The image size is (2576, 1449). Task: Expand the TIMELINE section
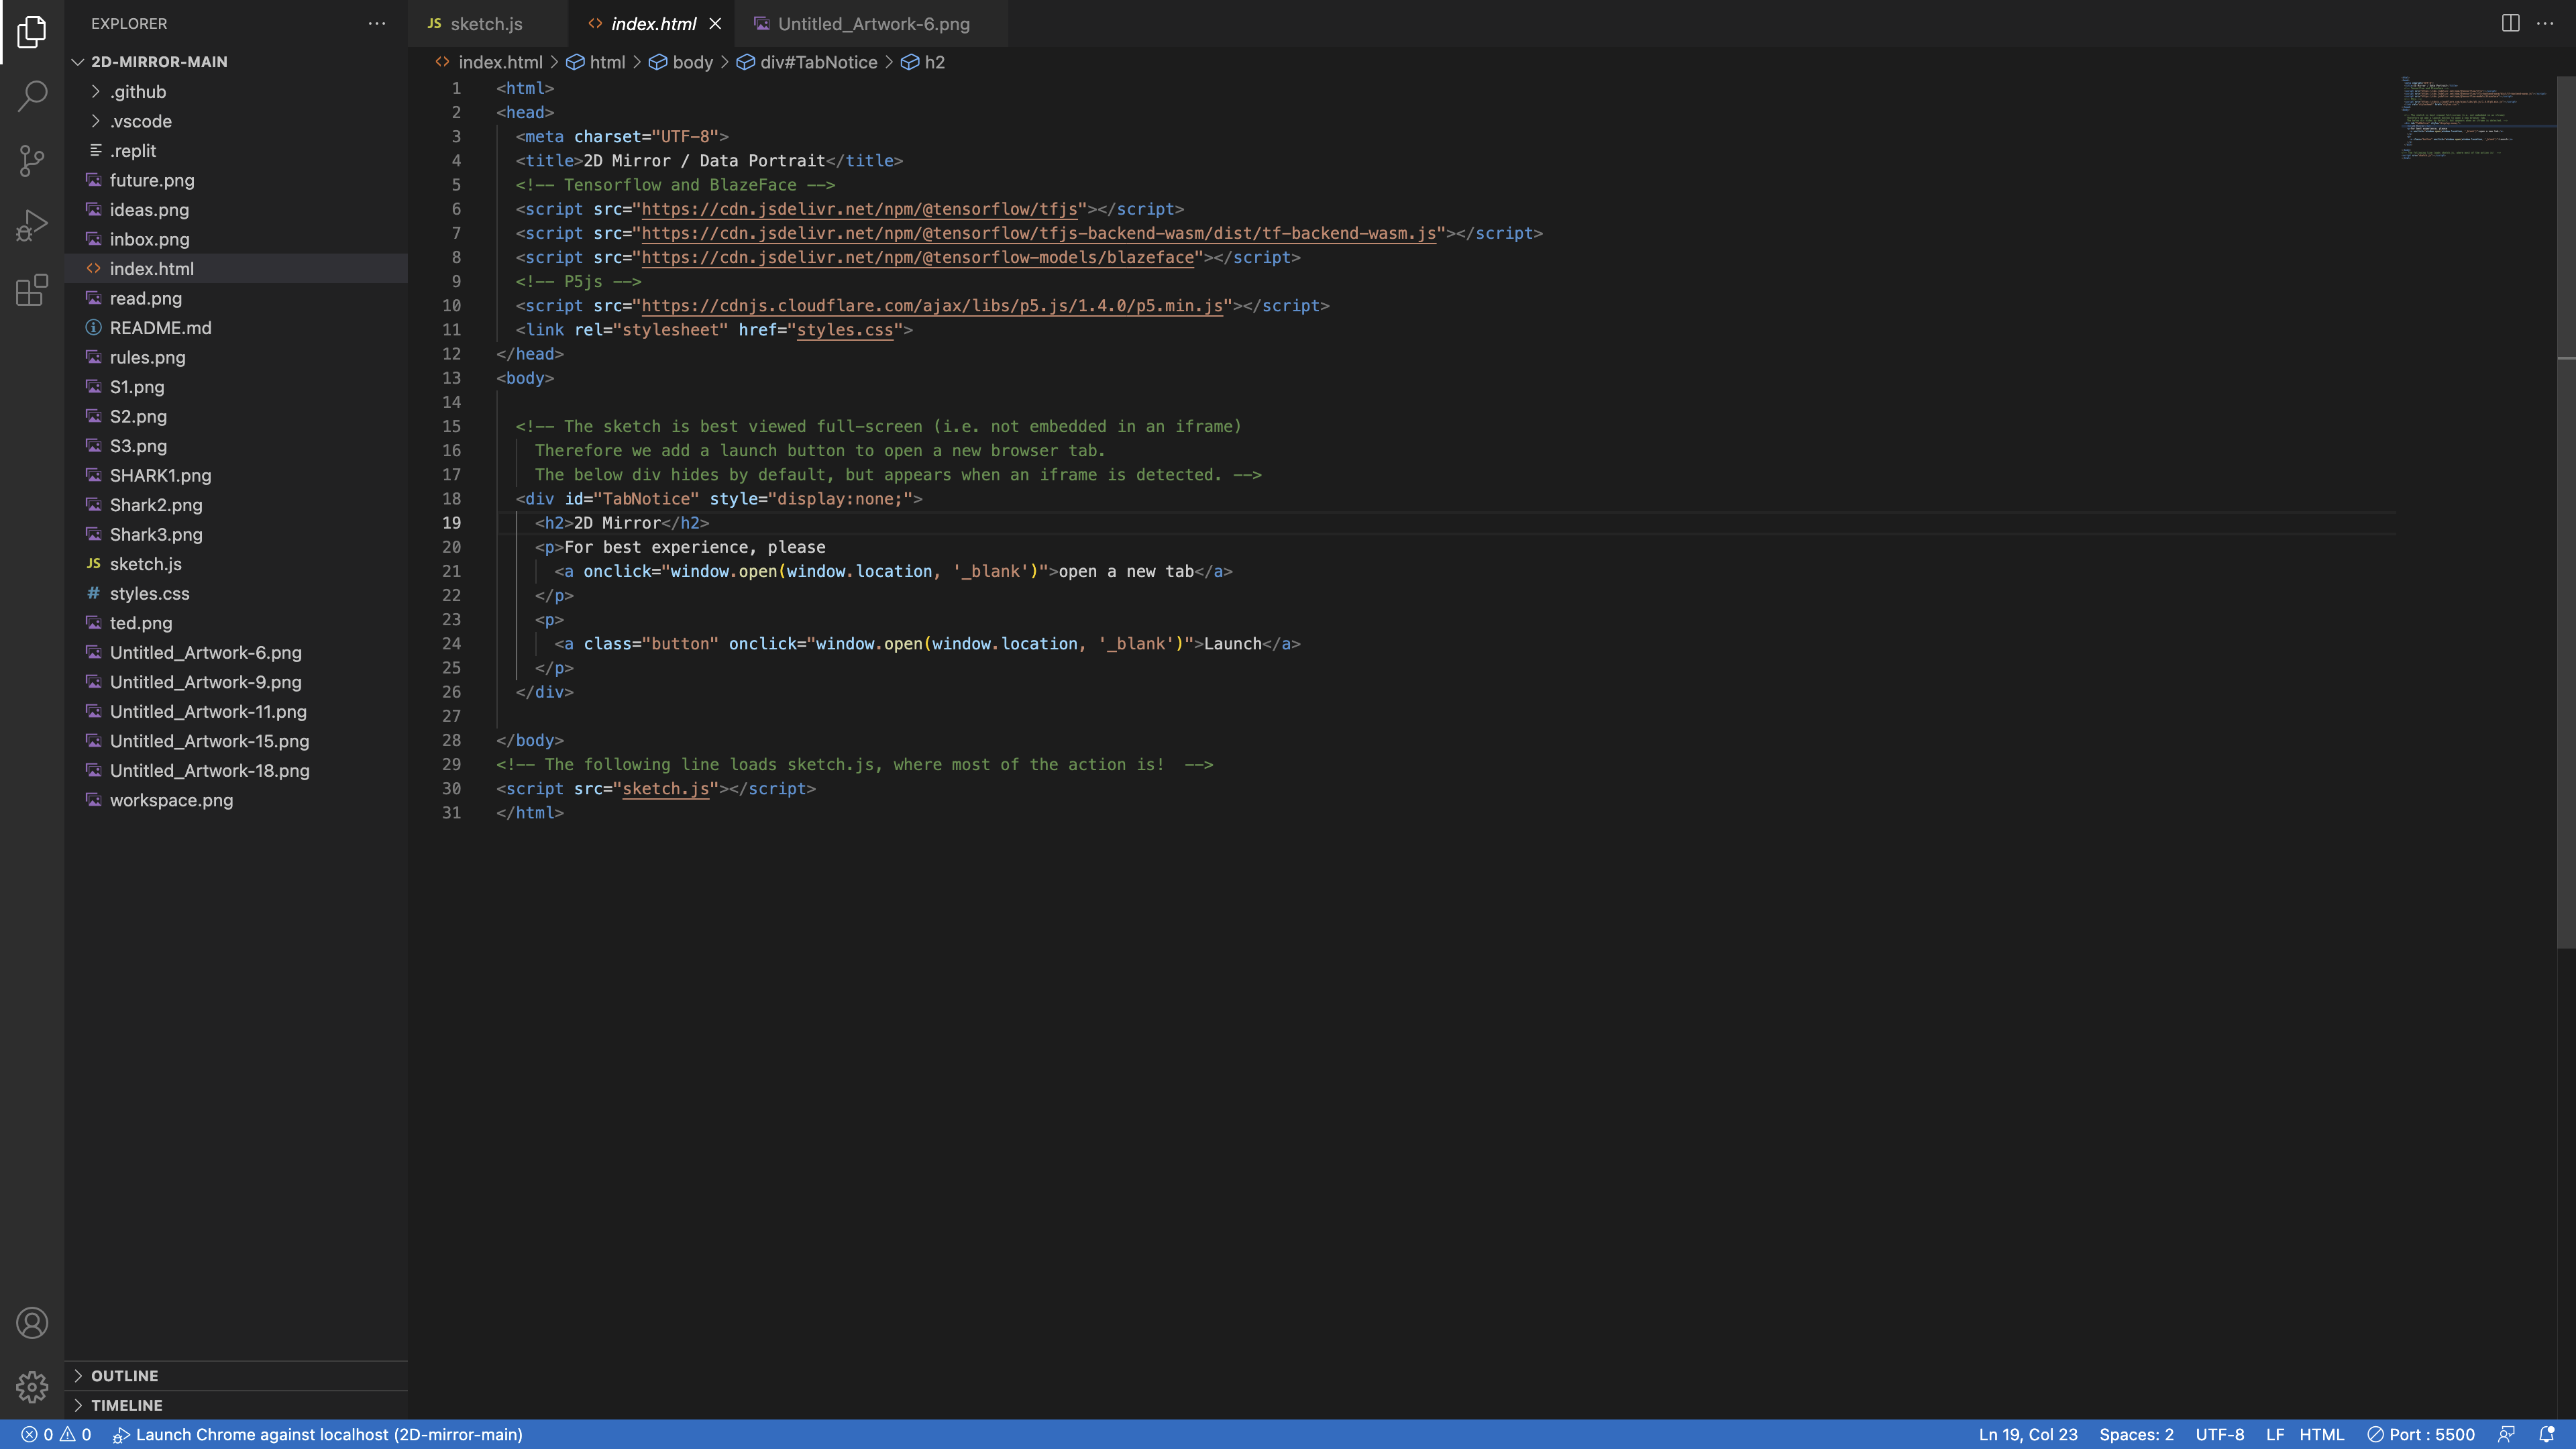[x=126, y=1405]
